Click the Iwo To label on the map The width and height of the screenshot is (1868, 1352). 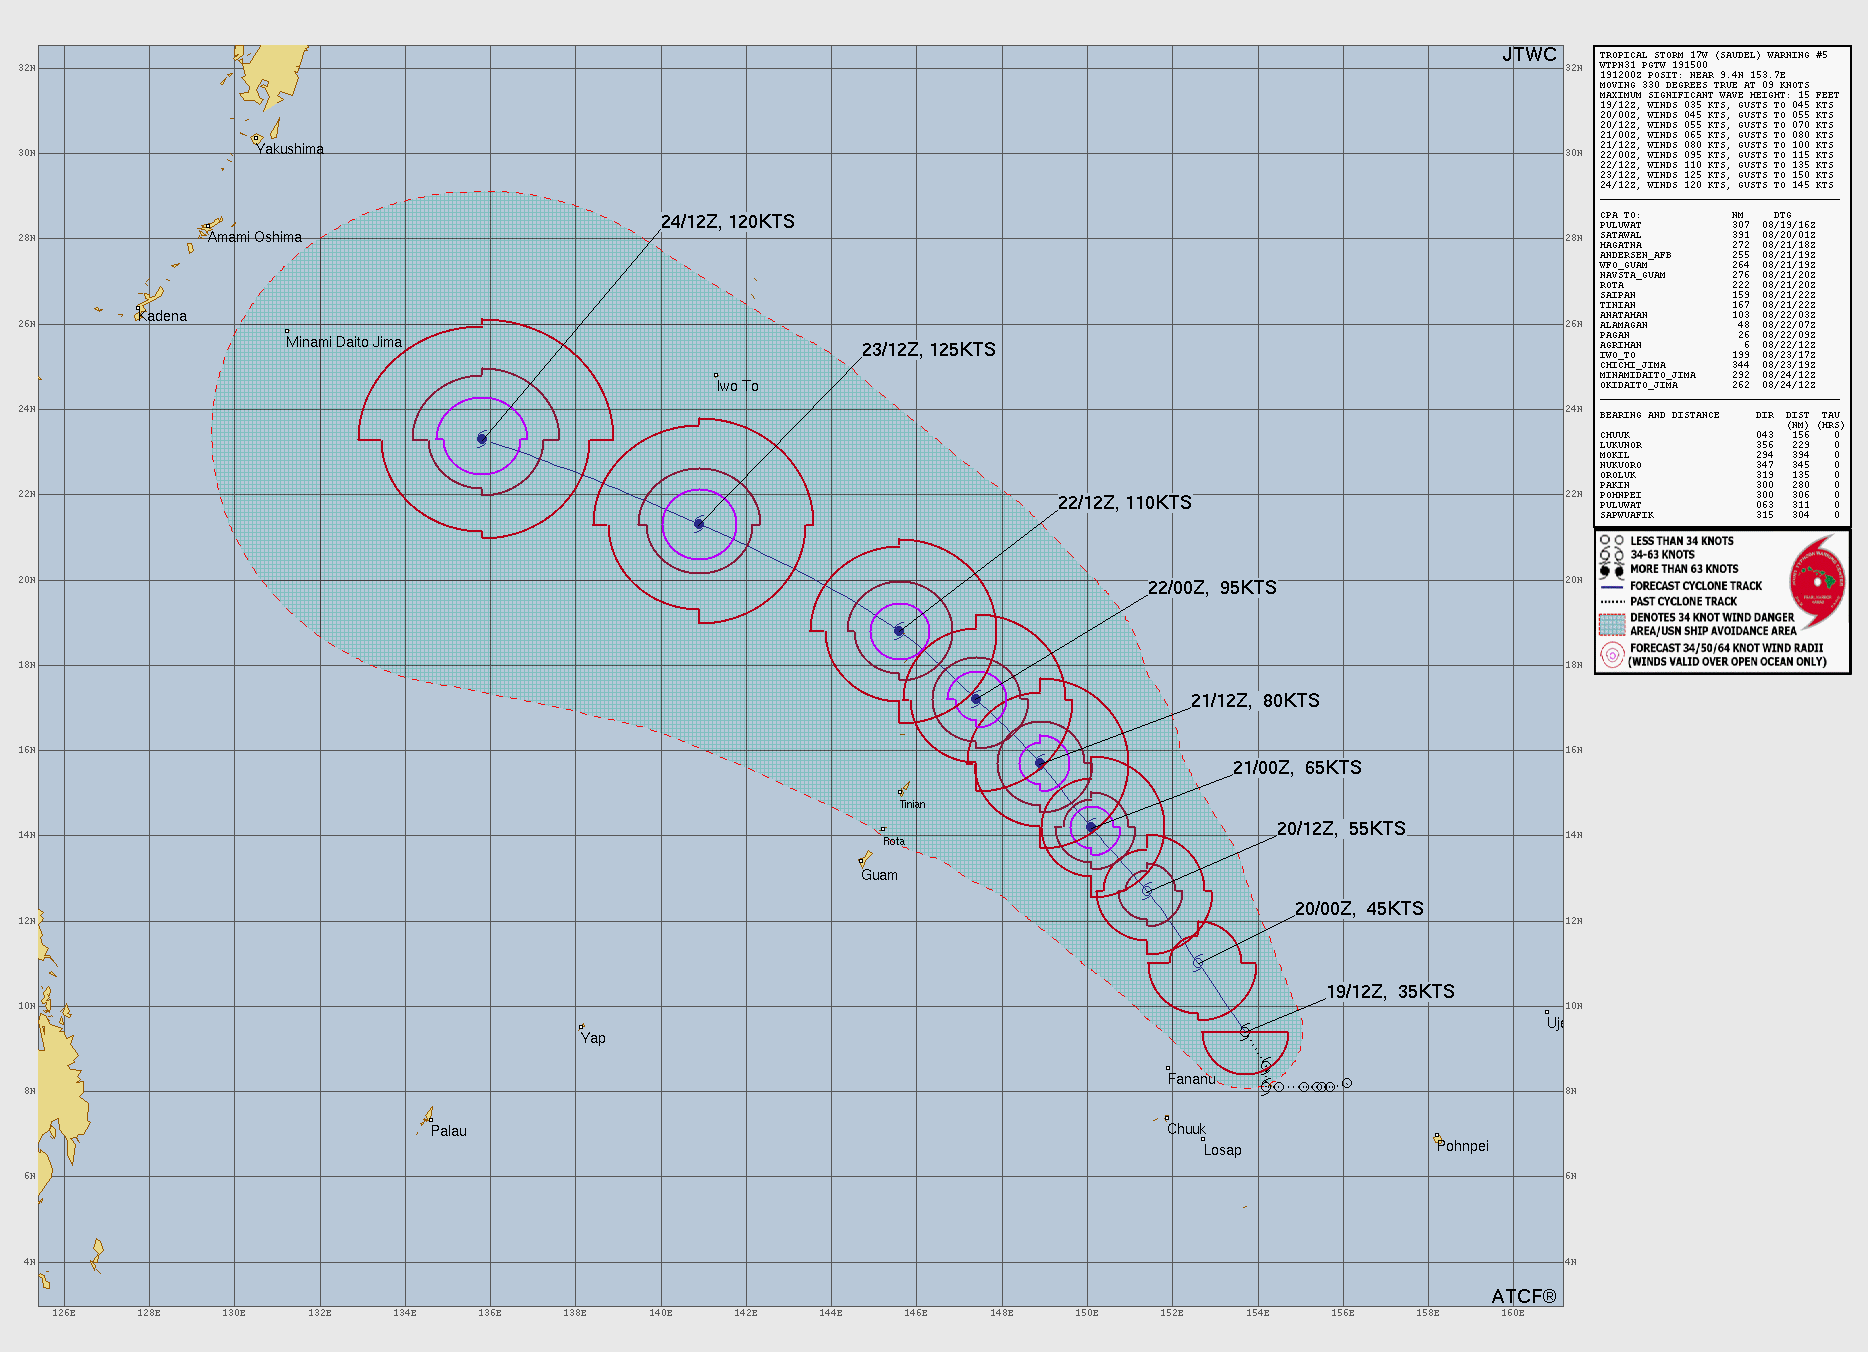point(738,386)
